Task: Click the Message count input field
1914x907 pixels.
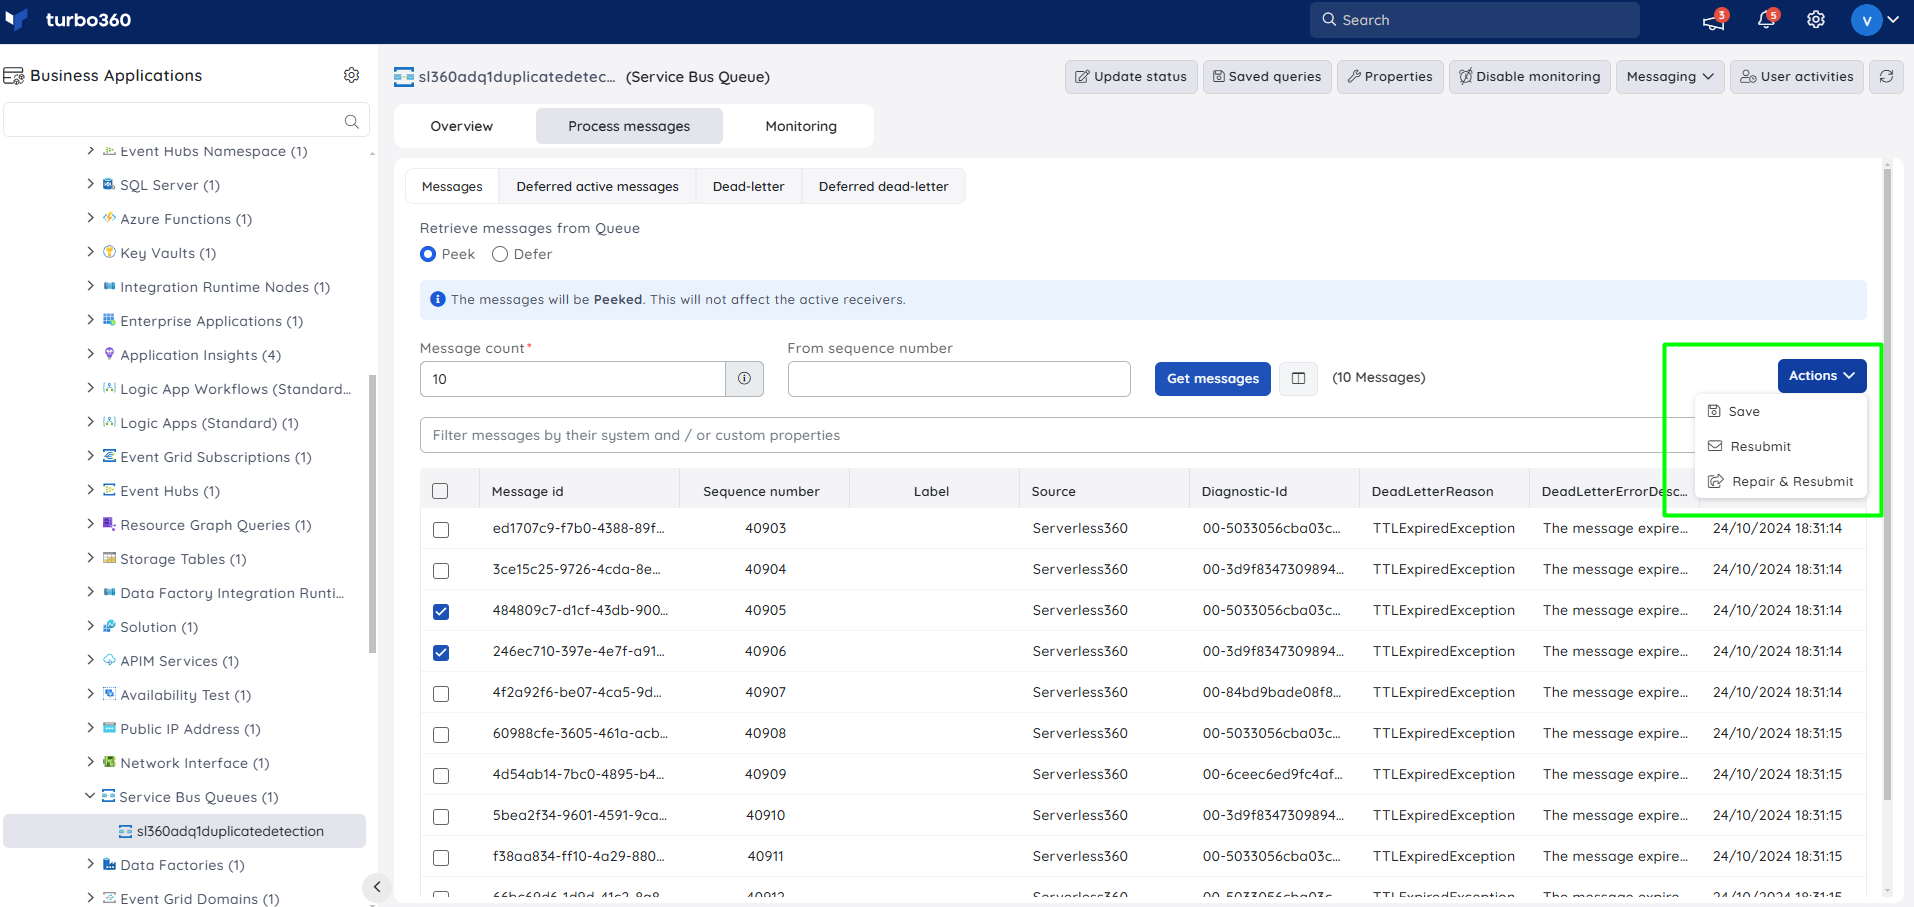Action: (573, 379)
